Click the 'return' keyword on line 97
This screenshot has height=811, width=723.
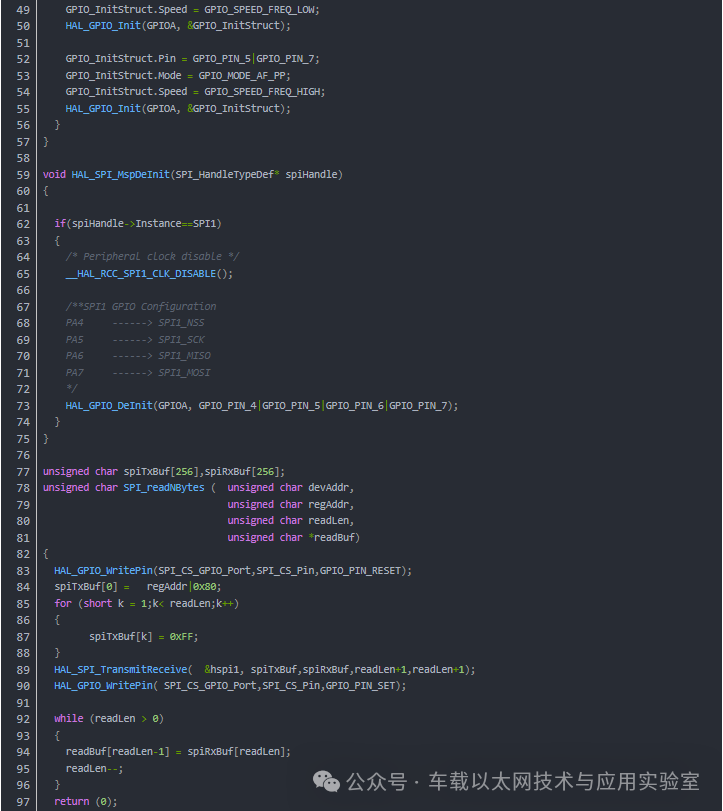click(x=72, y=801)
